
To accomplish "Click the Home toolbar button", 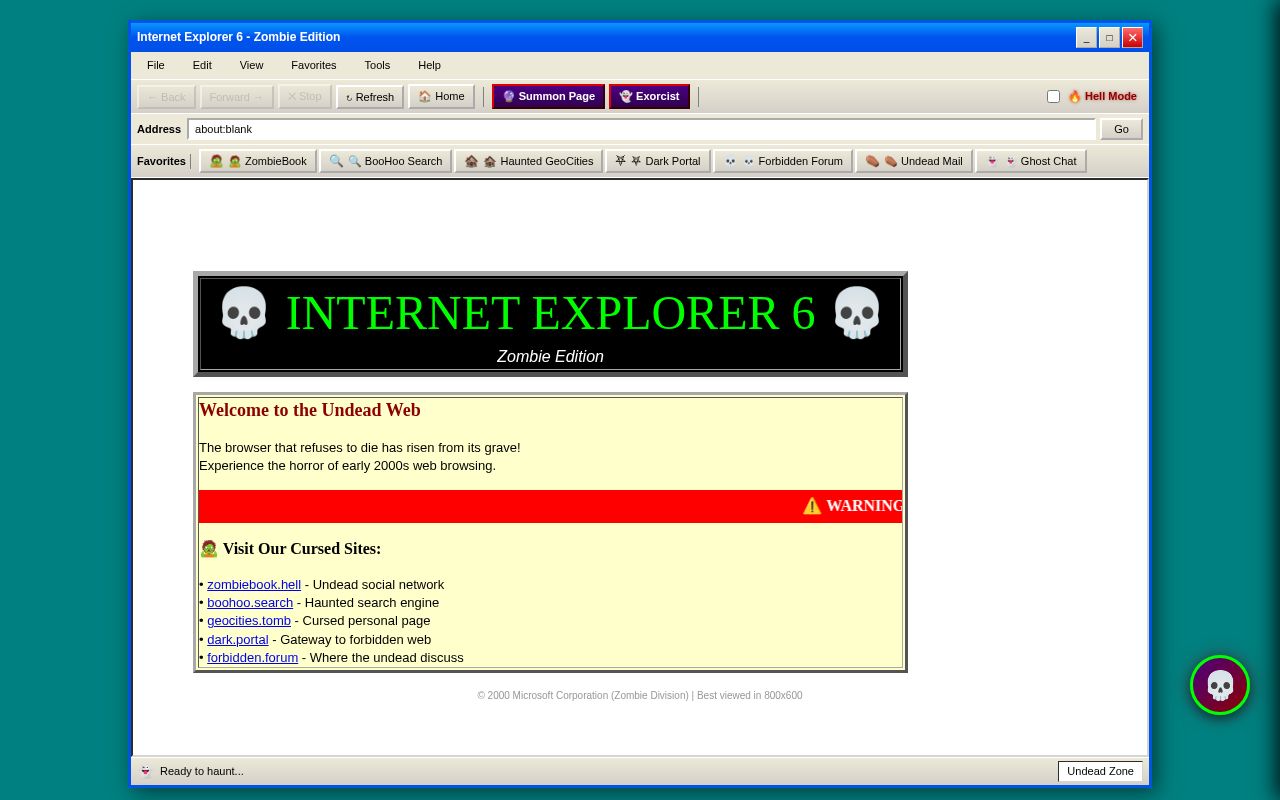I will (441, 97).
